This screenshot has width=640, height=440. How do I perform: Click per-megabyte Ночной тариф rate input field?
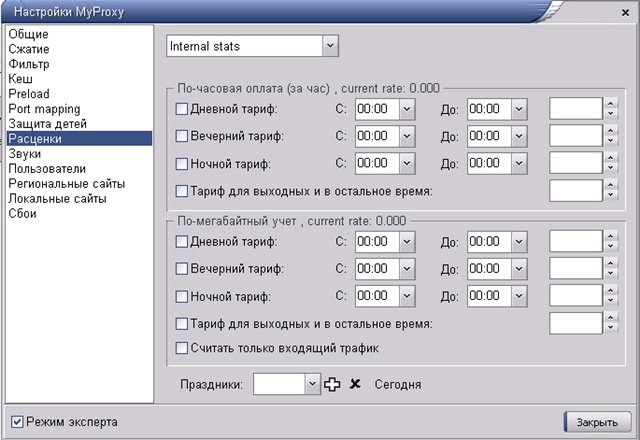click(576, 296)
